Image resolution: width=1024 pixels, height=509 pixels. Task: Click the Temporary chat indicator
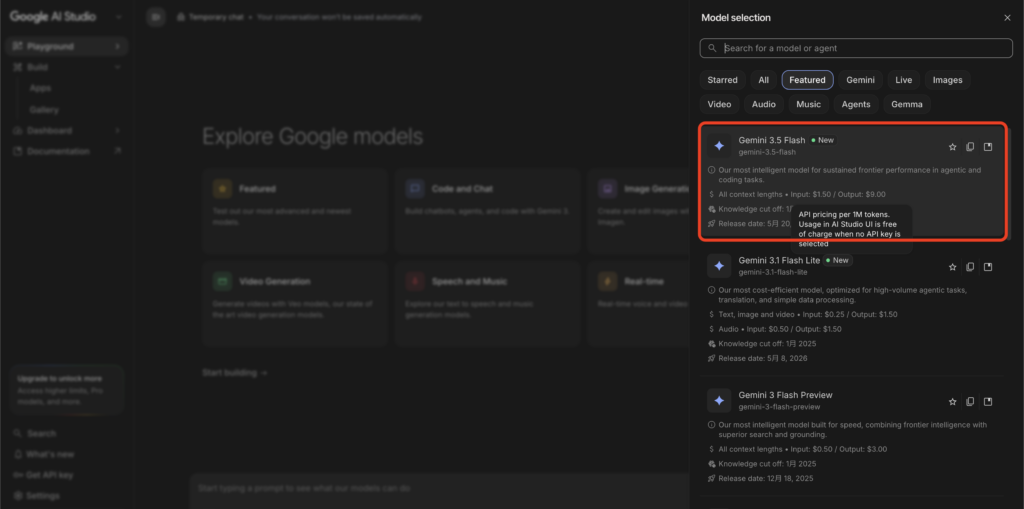click(x=211, y=17)
